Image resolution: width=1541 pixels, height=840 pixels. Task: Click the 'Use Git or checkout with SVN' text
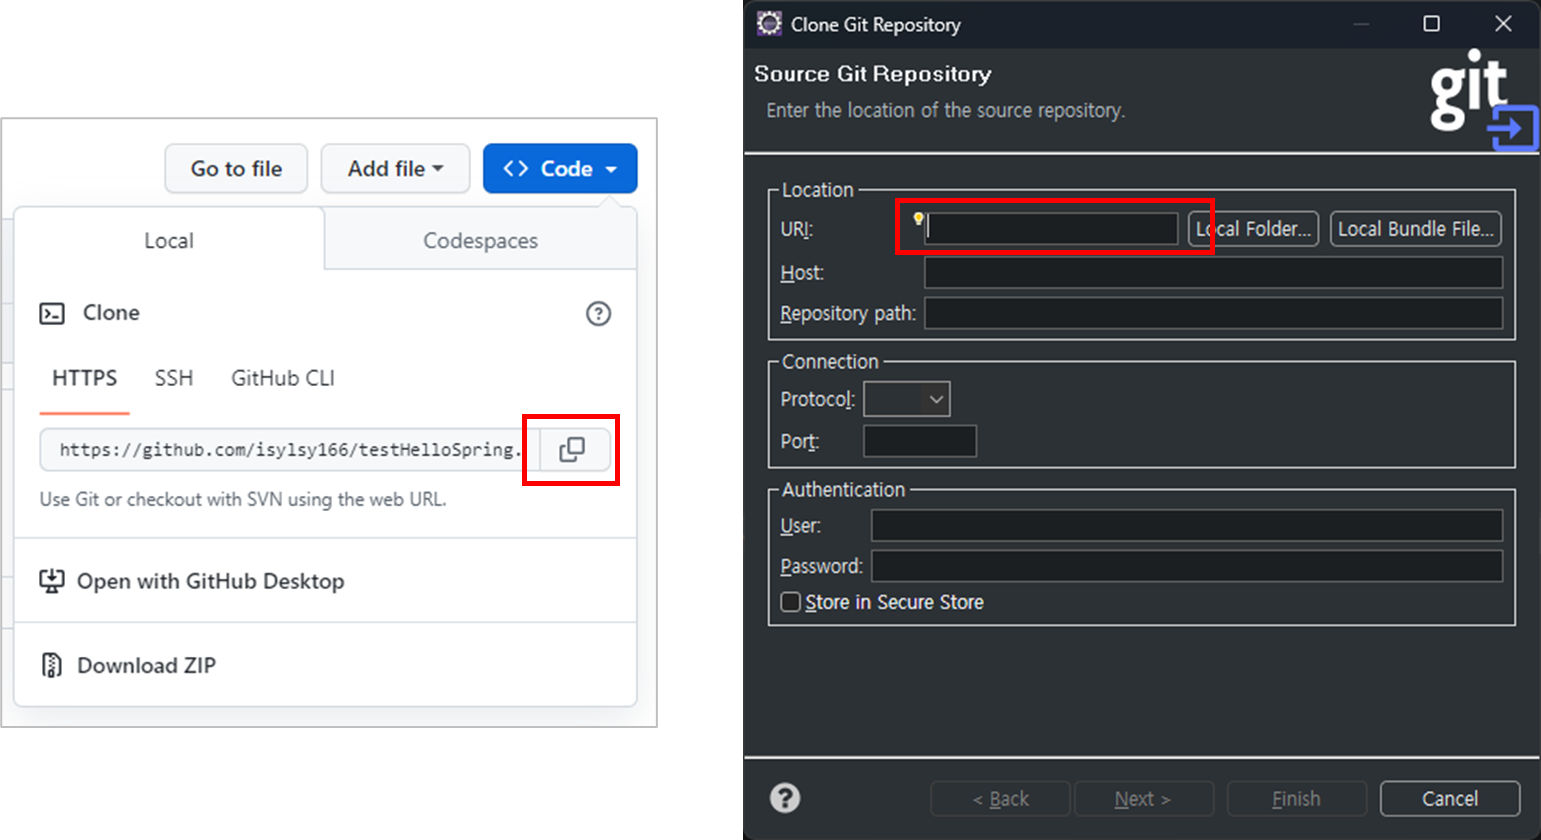point(243,499)
